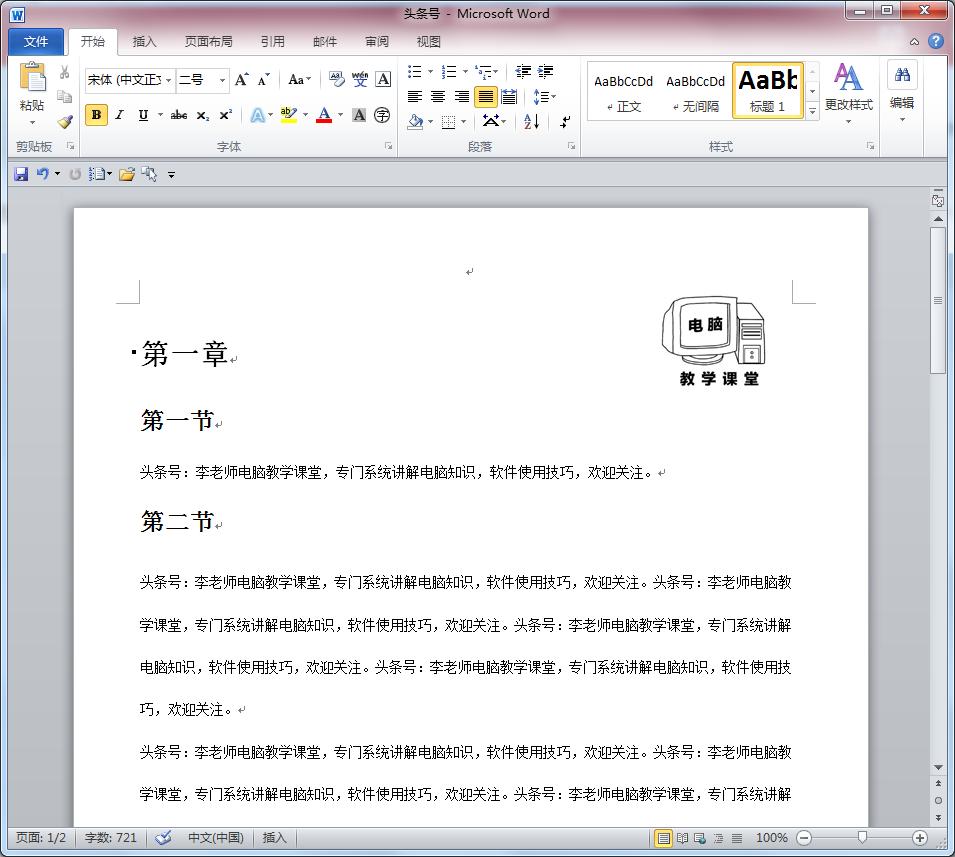Image resolution: width=955 pixels, height=857 pixels.
Task: Open the Clear Formatting icon
Action: [335, 79]
